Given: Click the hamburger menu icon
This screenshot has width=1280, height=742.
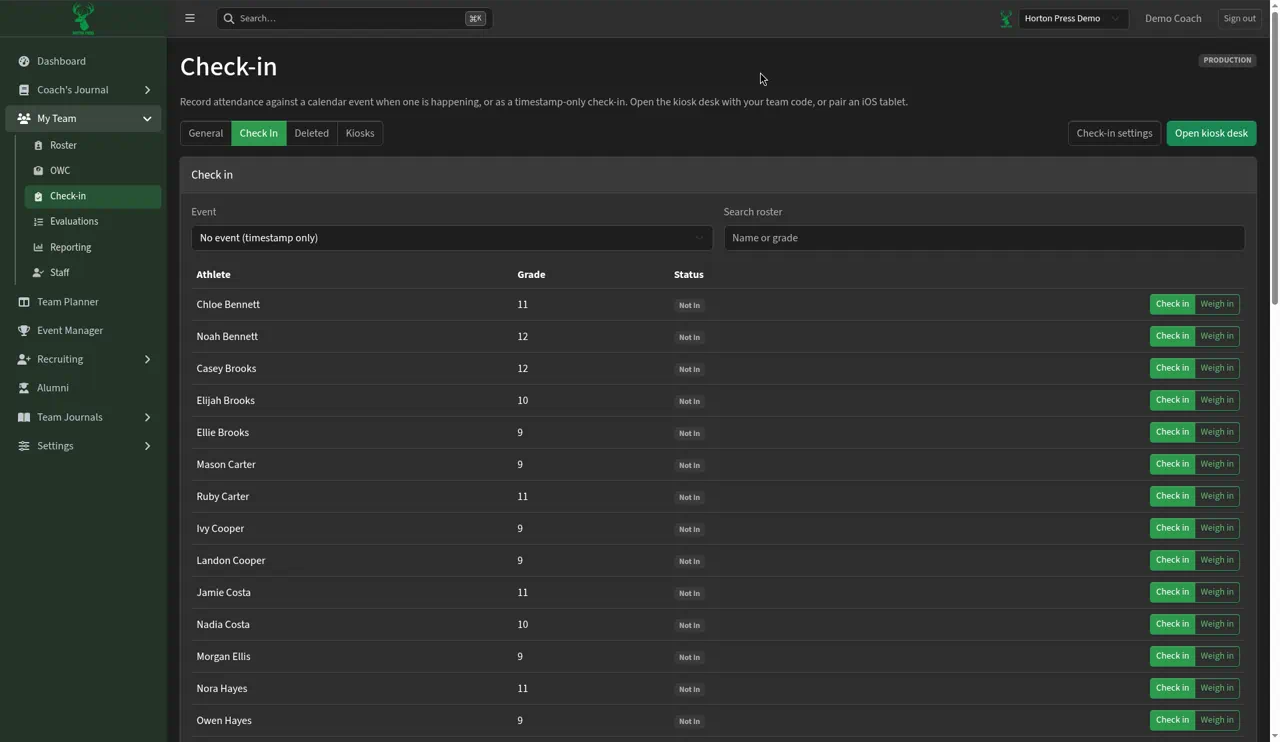Looking at the screenshot, I should click(190, 18).
